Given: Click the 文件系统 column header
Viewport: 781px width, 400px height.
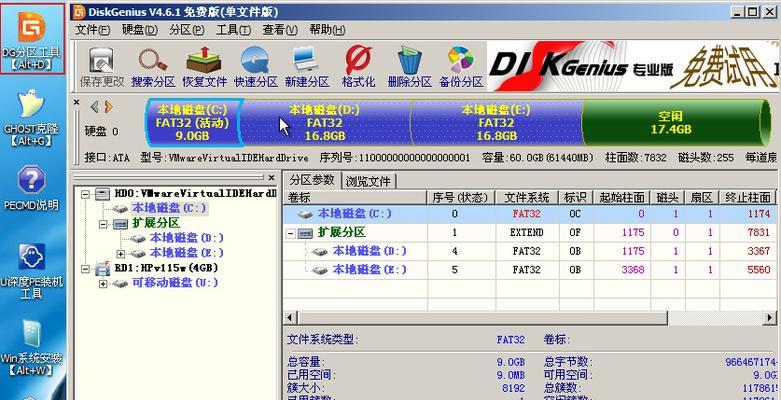Looking at the screenshot, I should (527, 198).
